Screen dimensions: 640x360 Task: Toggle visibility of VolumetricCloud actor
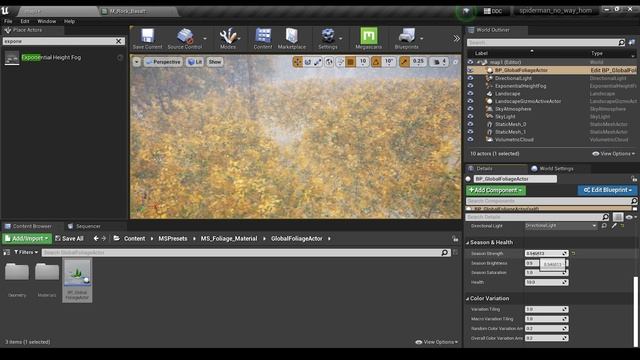(470, 140)
